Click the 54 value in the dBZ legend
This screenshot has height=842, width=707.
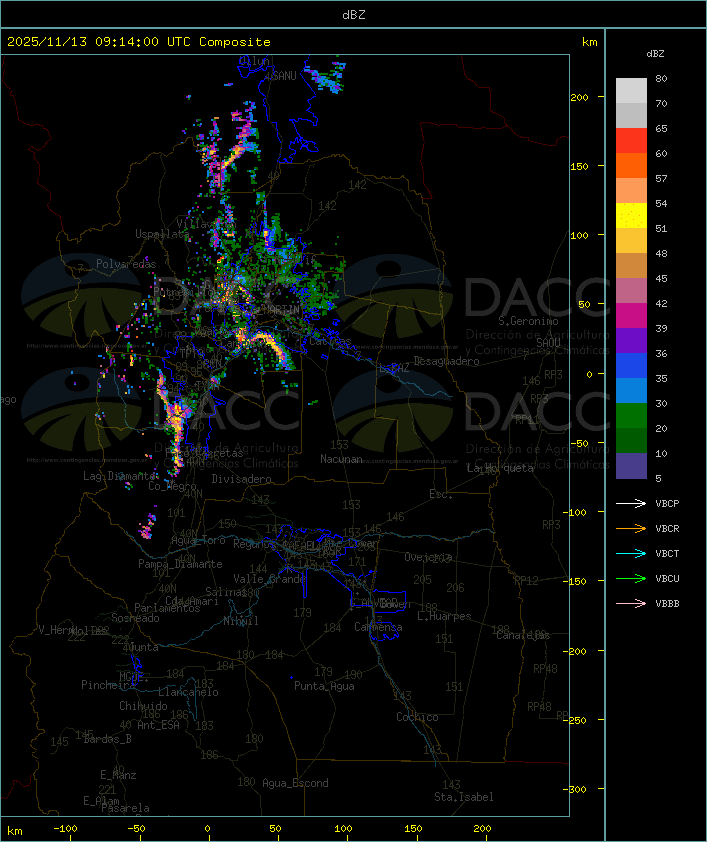(661, 204)
